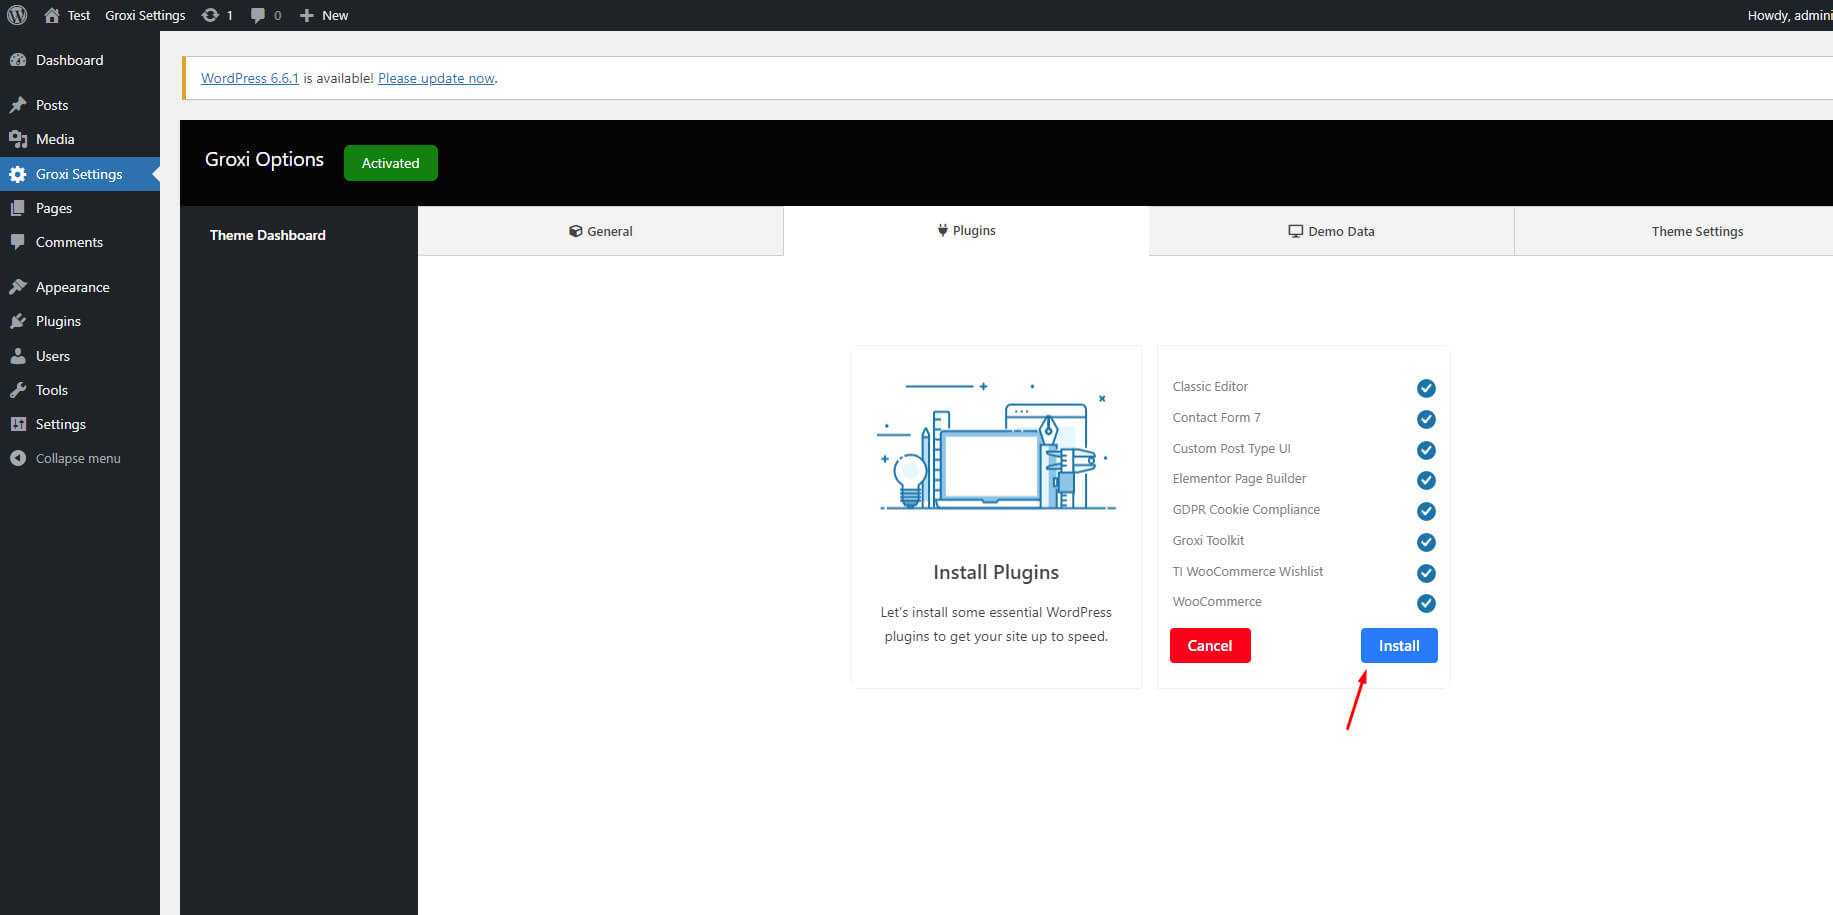
Task: Open the WordPress 6.6.1 link
Action: (x=250, y=78)
